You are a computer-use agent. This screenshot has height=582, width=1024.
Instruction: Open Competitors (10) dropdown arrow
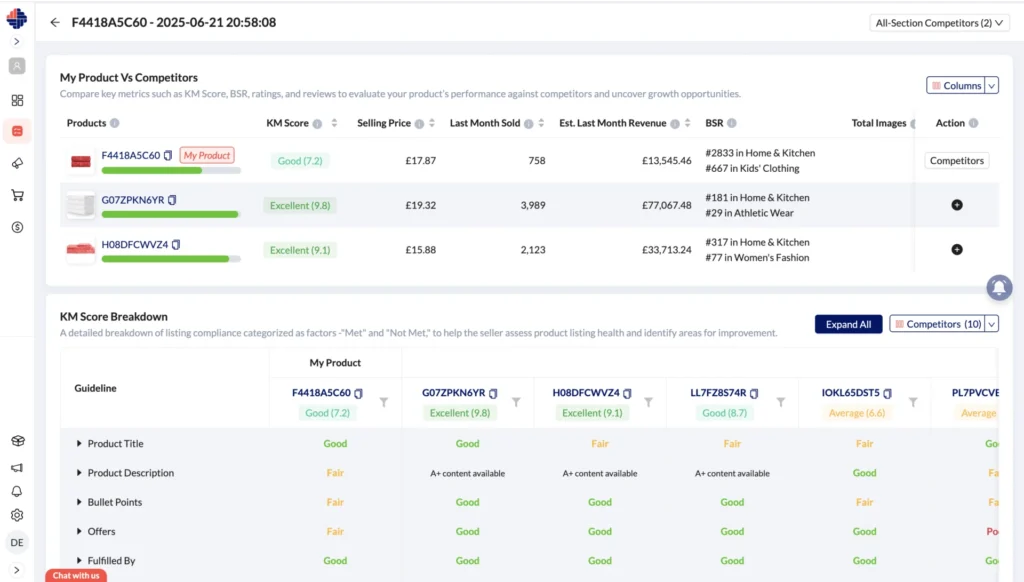point(992,324)
